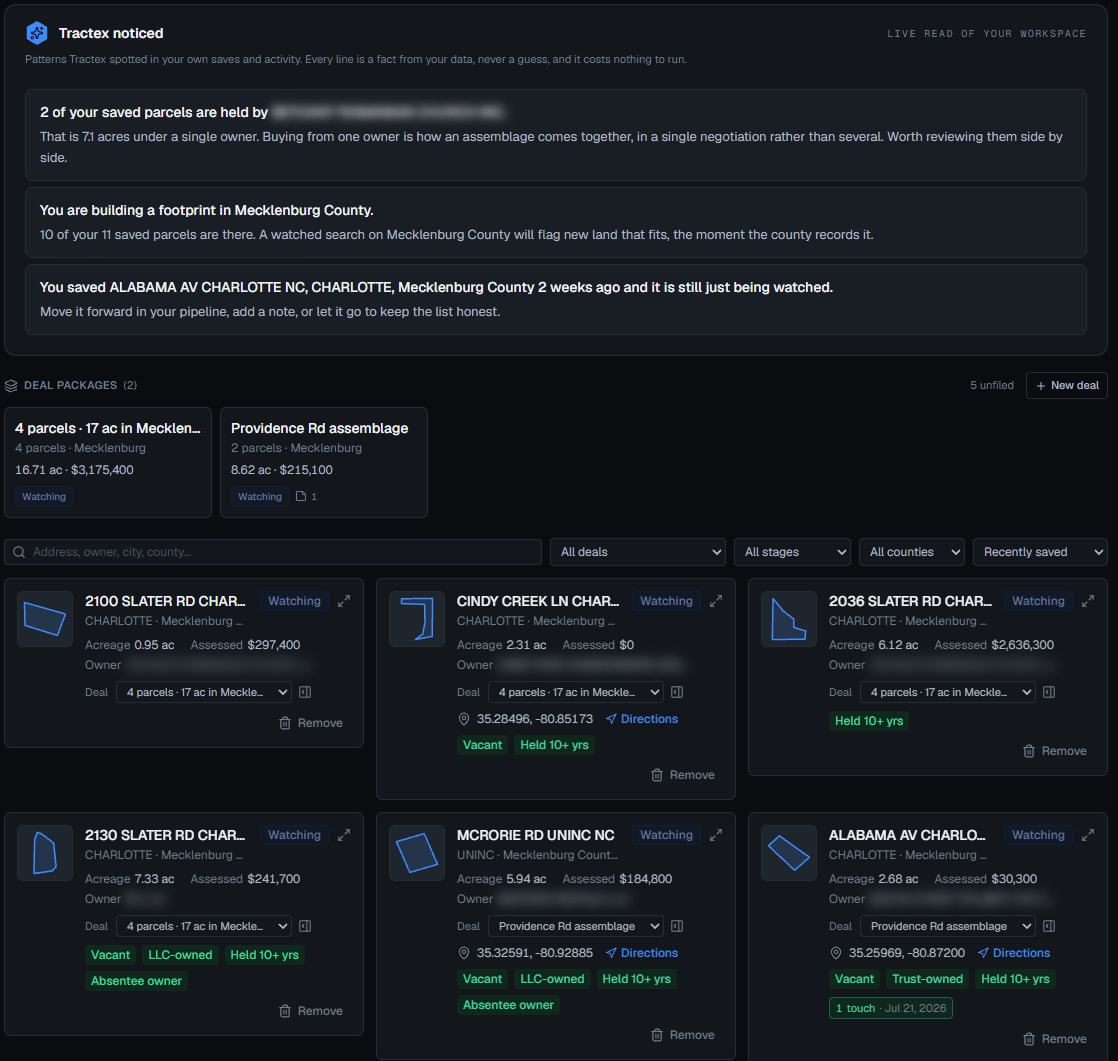The image size is (1118, 1061).
Task: Remove the MCRORIE RD parcel
Action: coord(683,1035)
